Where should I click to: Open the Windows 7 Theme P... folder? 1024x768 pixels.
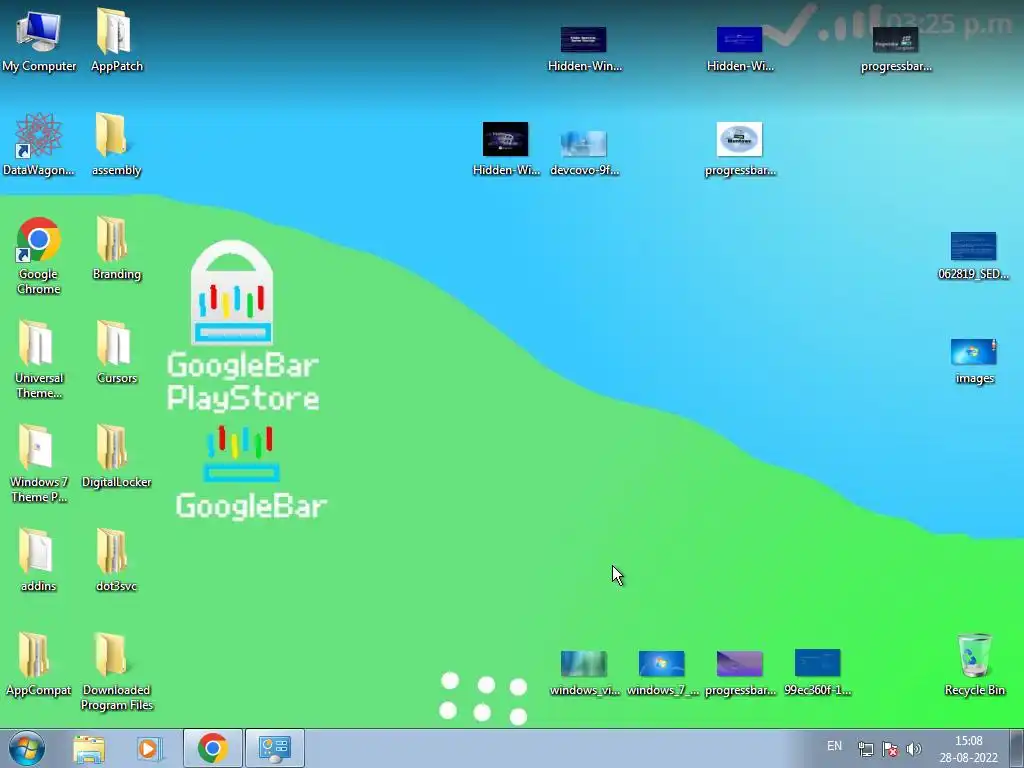(x=39, y=464)
